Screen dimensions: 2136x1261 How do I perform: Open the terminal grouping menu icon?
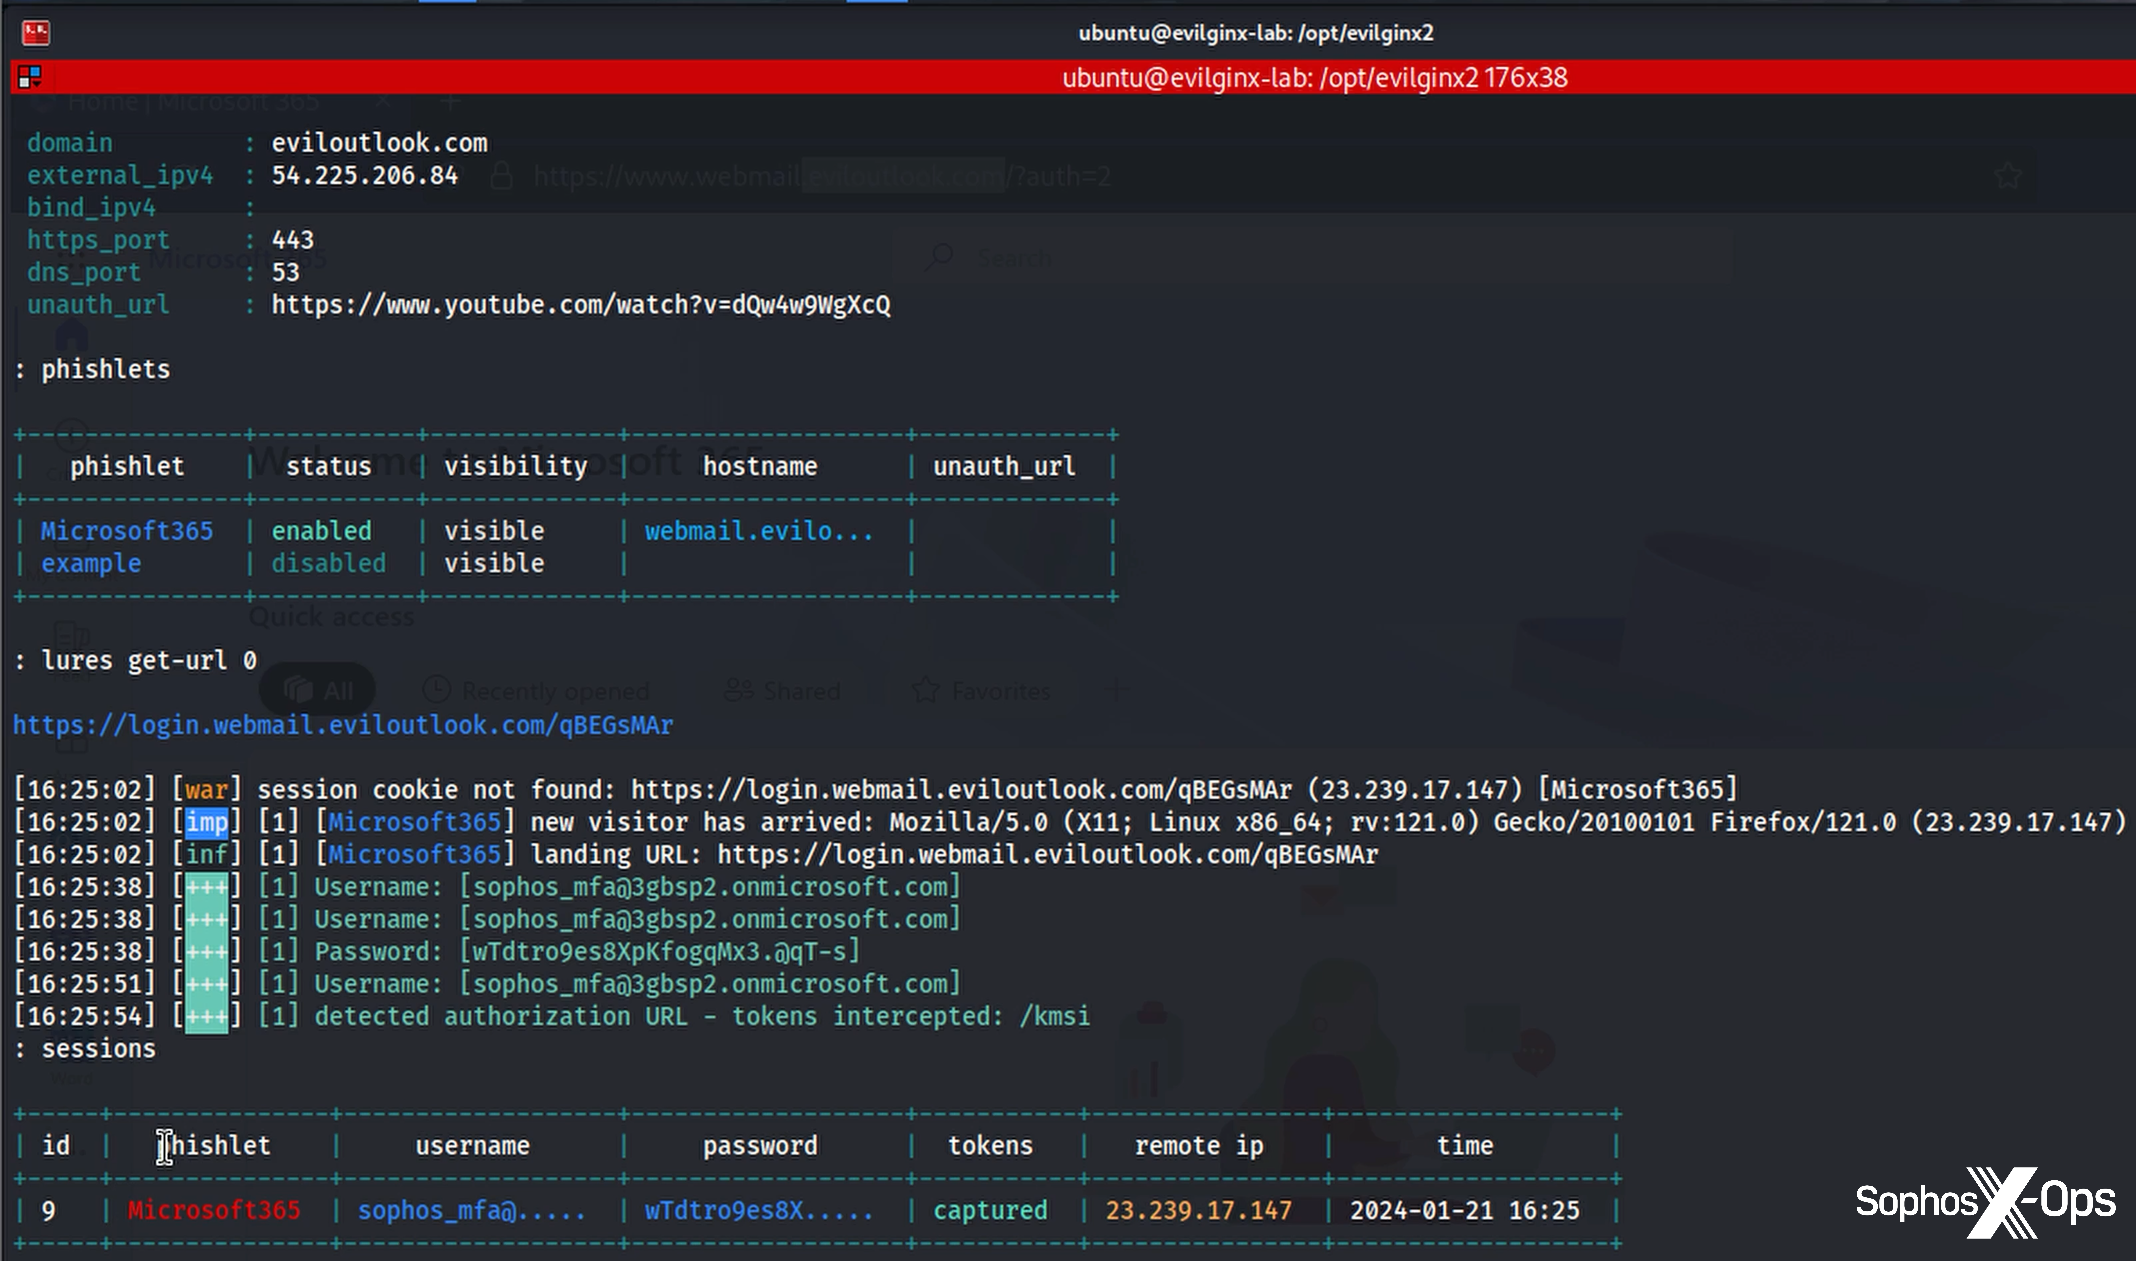(x=30, y=77)
